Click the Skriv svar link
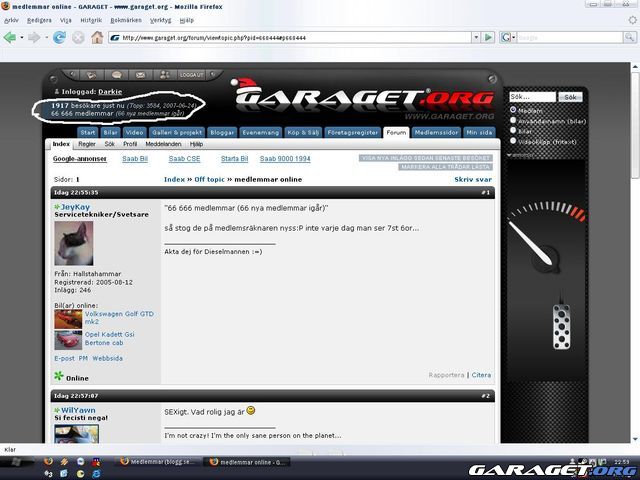The height and width of the screenshot is (480, 640). pyautogui.click(x=473, y=180)
